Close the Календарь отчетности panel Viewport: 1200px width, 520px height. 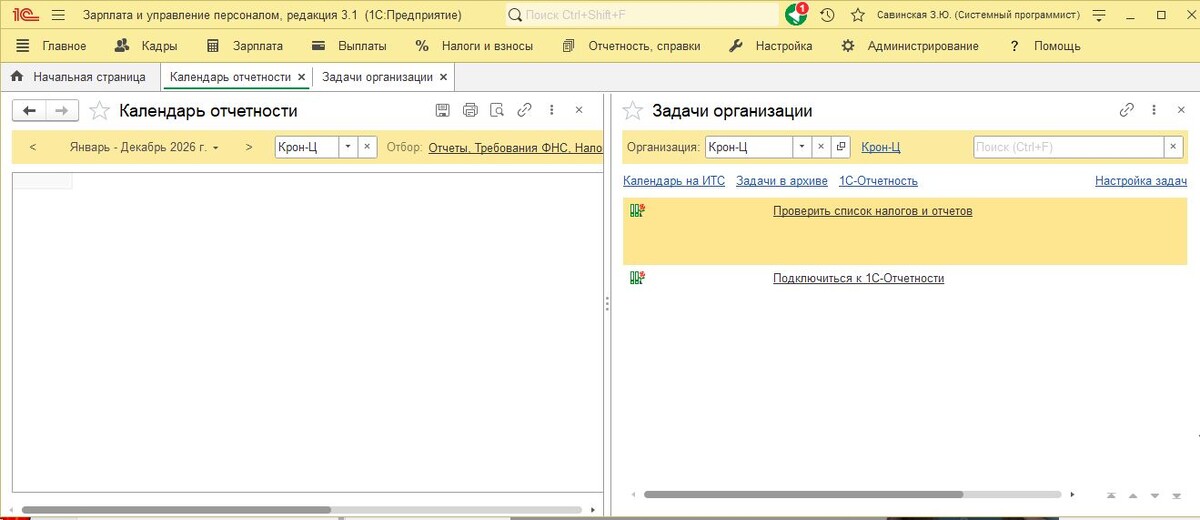tap(578, 111)
